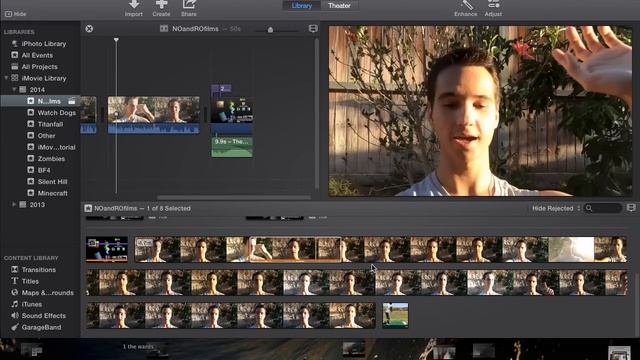
Task: Open All Projects in sidebar
Action: [x=40, y=67]
